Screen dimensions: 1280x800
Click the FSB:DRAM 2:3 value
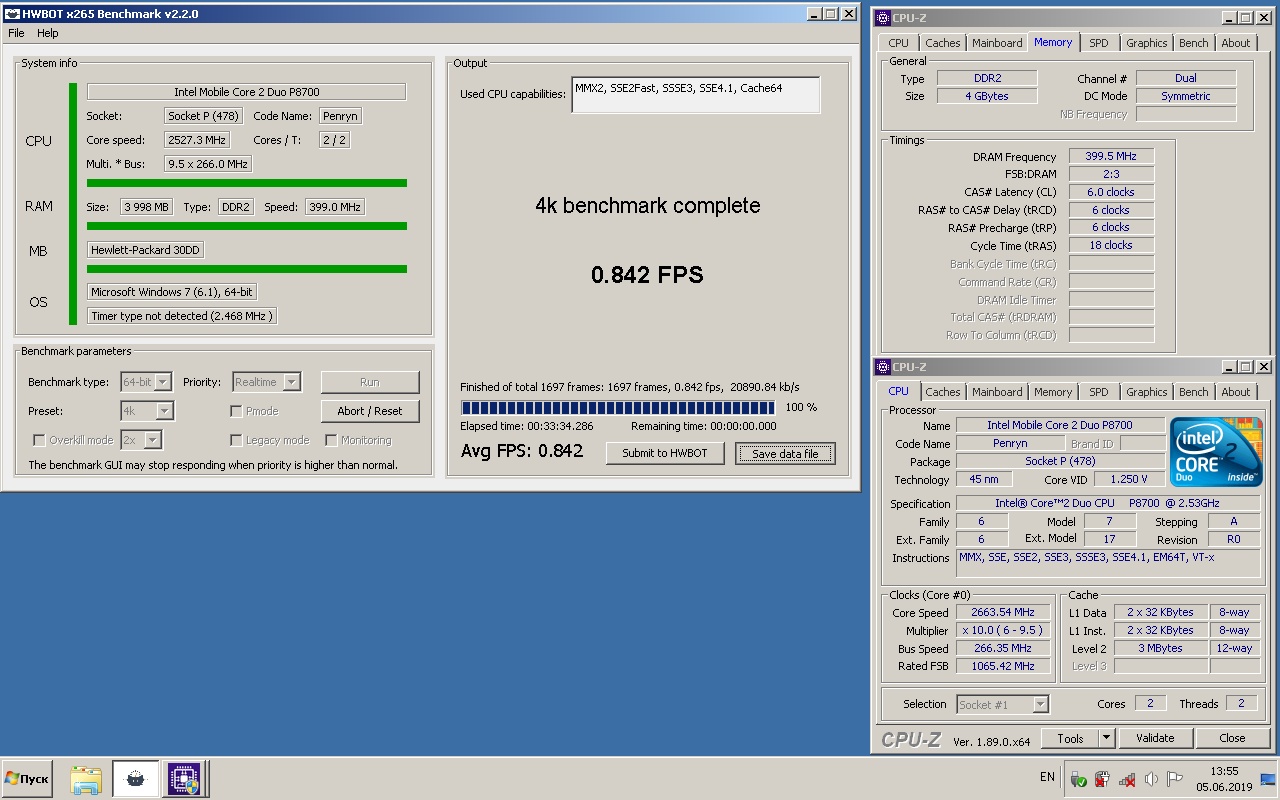point(1111,174)
